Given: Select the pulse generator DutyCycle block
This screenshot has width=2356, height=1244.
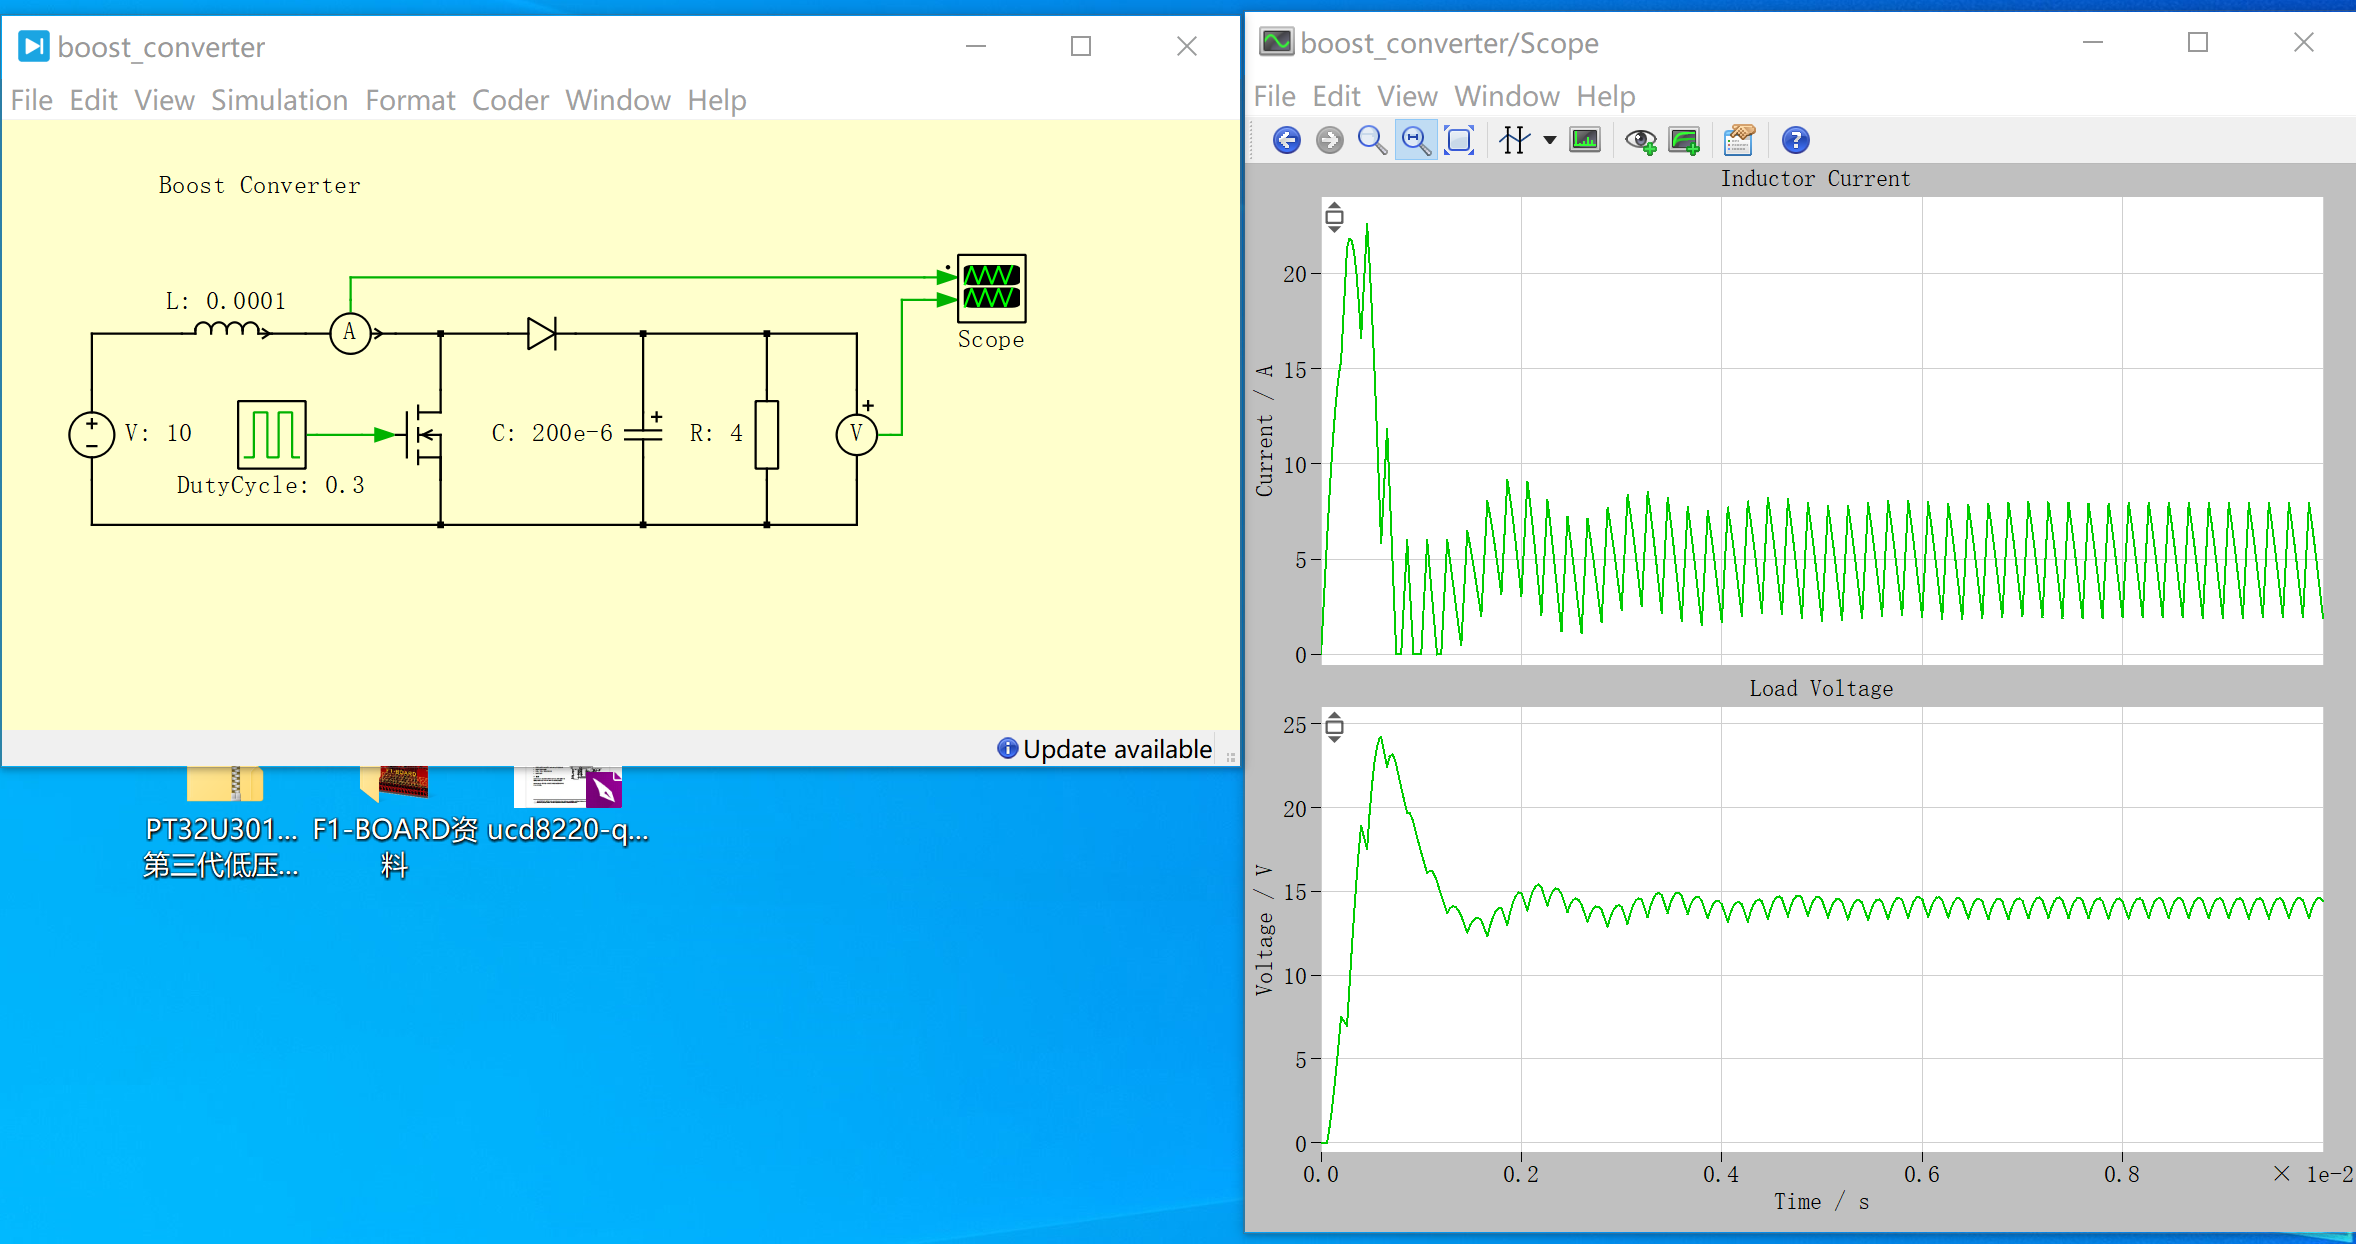Looking at the screenshot, I should pyautogui.click(x=272, y=434).
